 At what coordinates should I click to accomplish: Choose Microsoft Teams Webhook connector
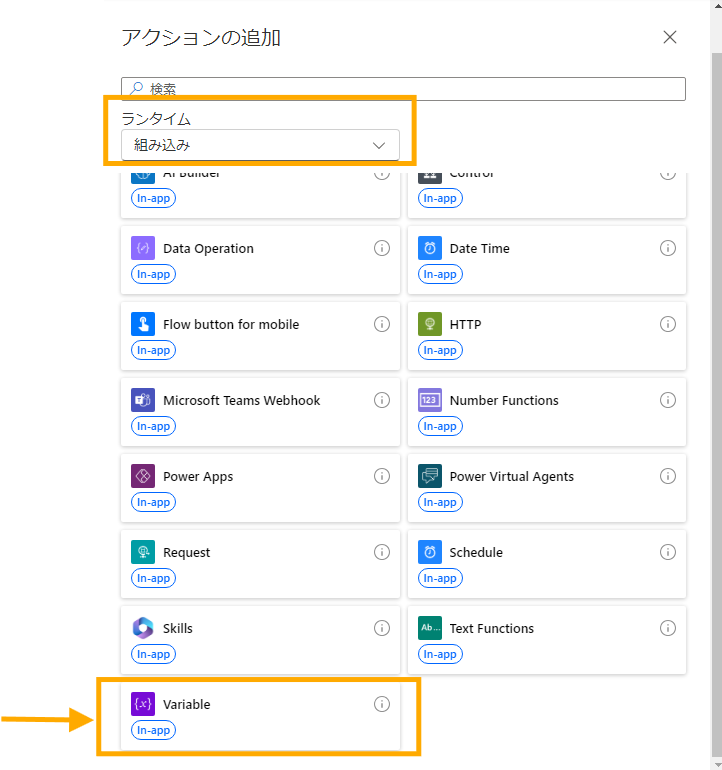260,412
